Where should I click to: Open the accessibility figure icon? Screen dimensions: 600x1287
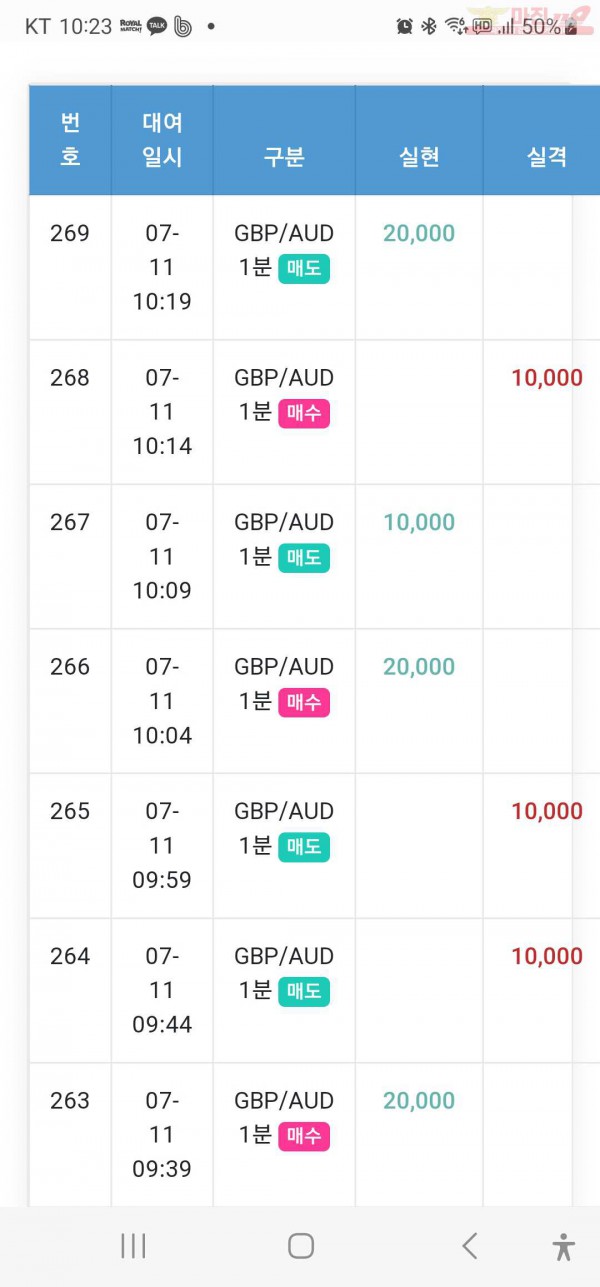564,1246
